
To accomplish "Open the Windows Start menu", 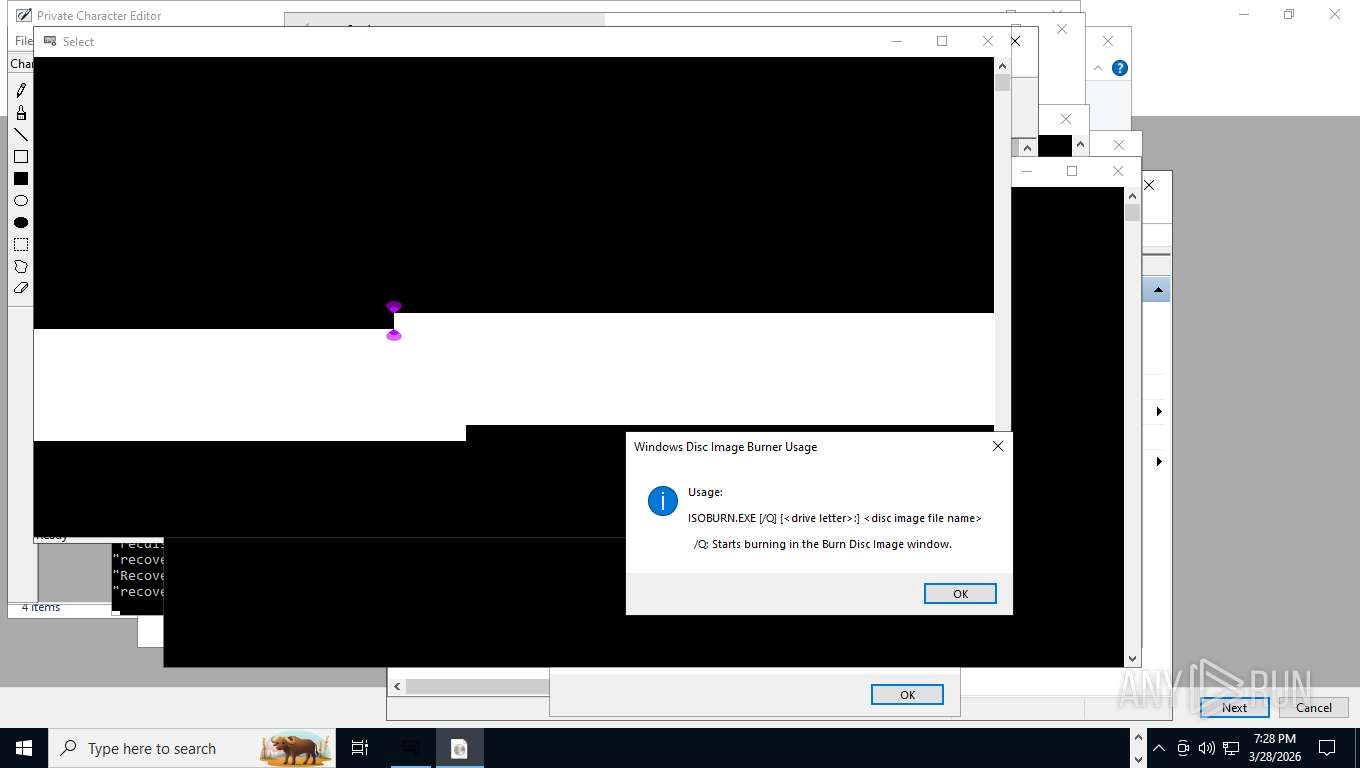I will point(24,748).
